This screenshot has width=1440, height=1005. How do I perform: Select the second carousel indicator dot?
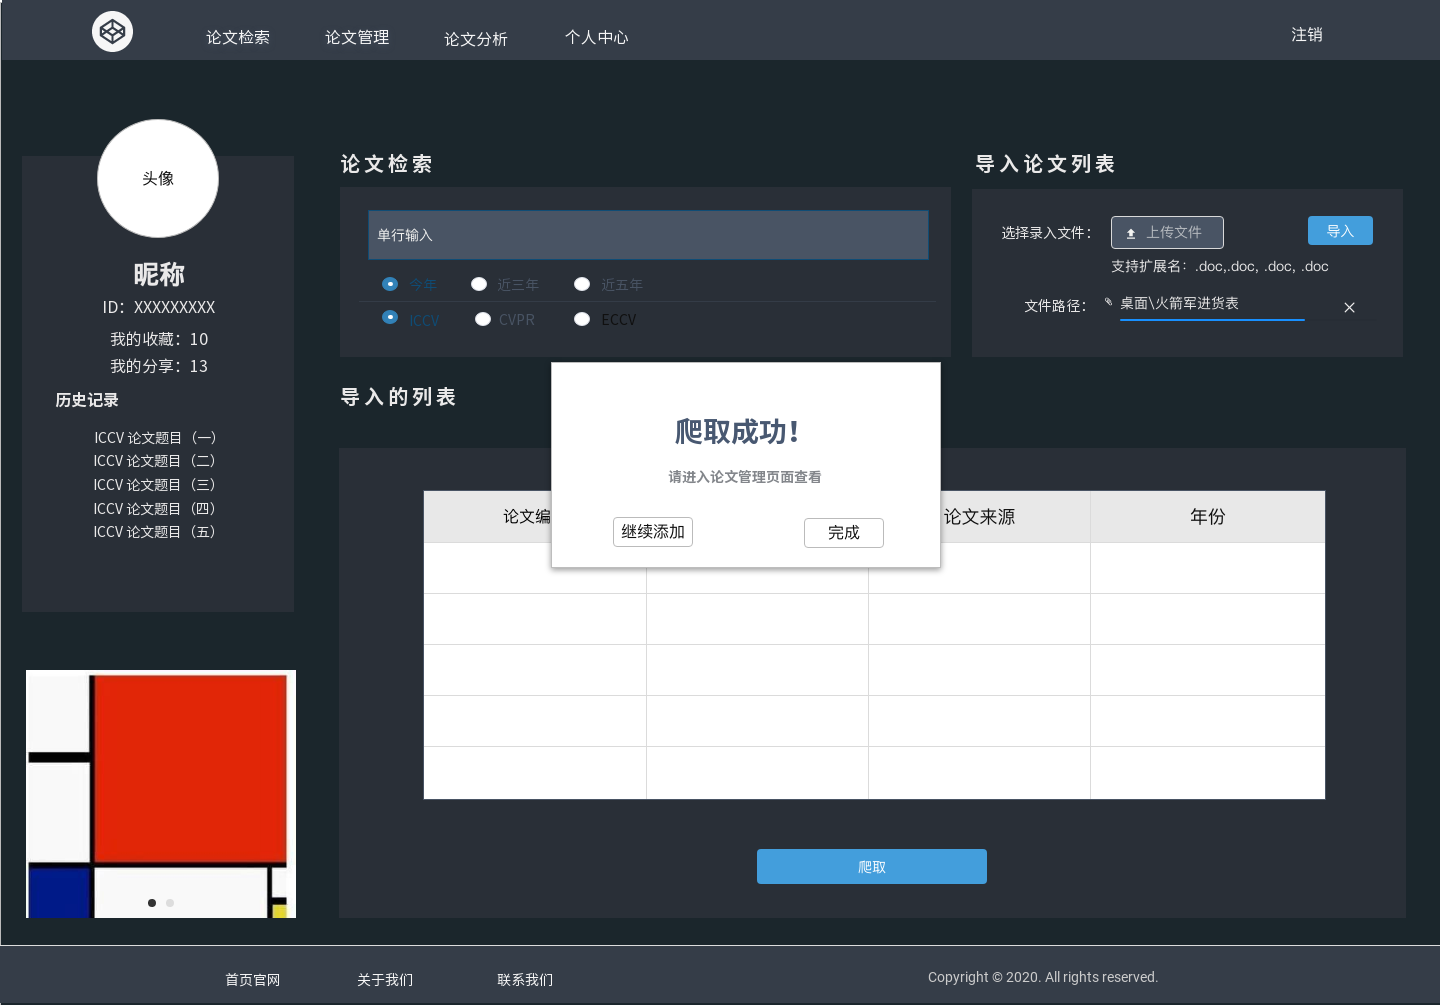170,903
